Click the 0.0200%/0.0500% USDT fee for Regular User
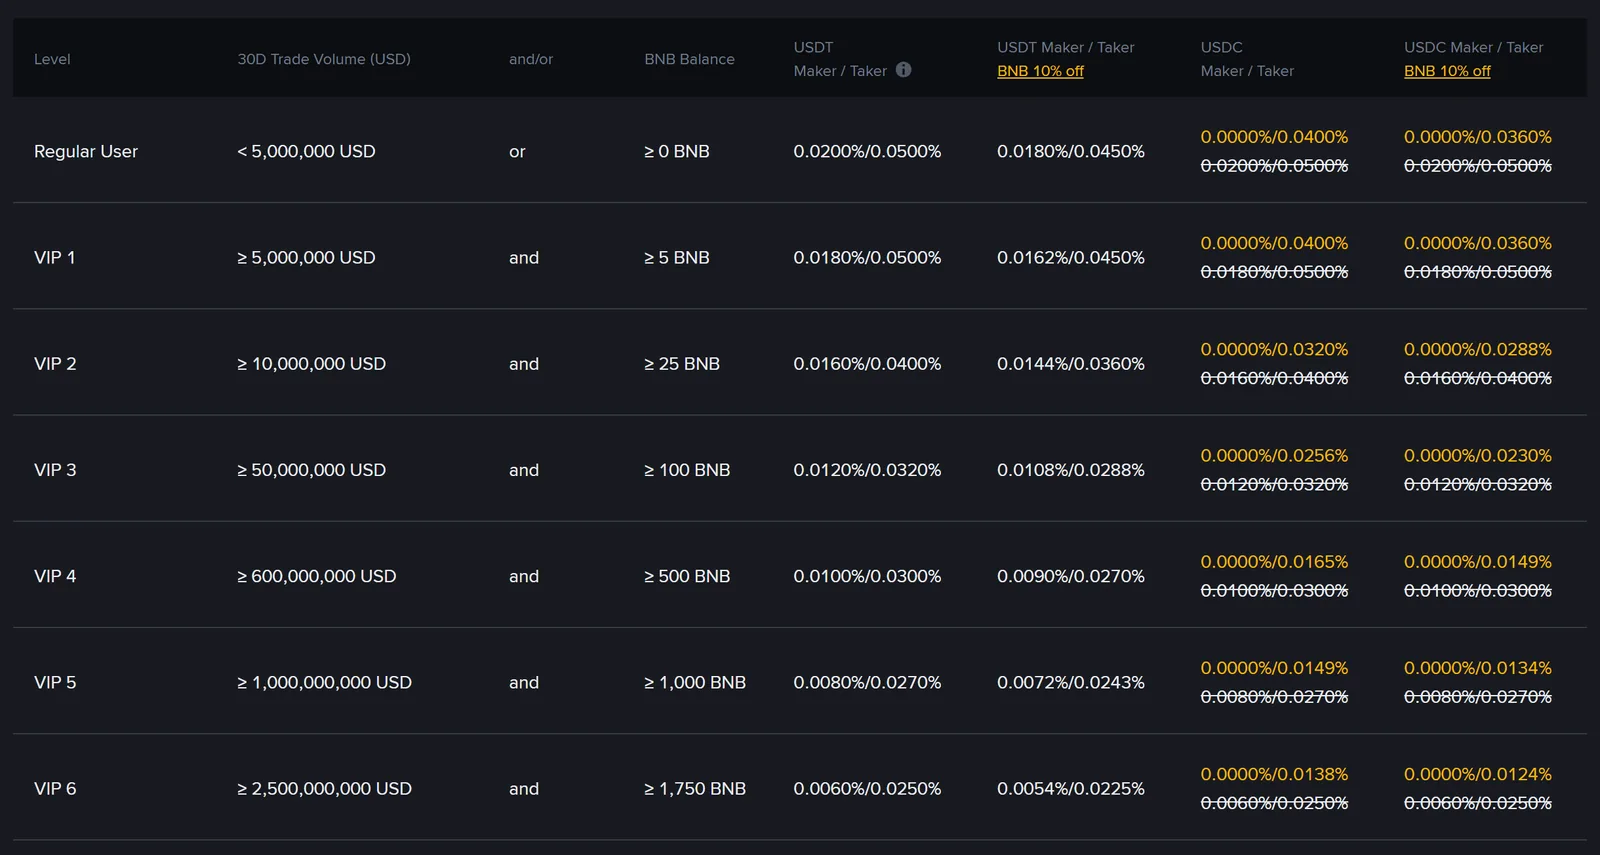 click(x=867, y=151)
